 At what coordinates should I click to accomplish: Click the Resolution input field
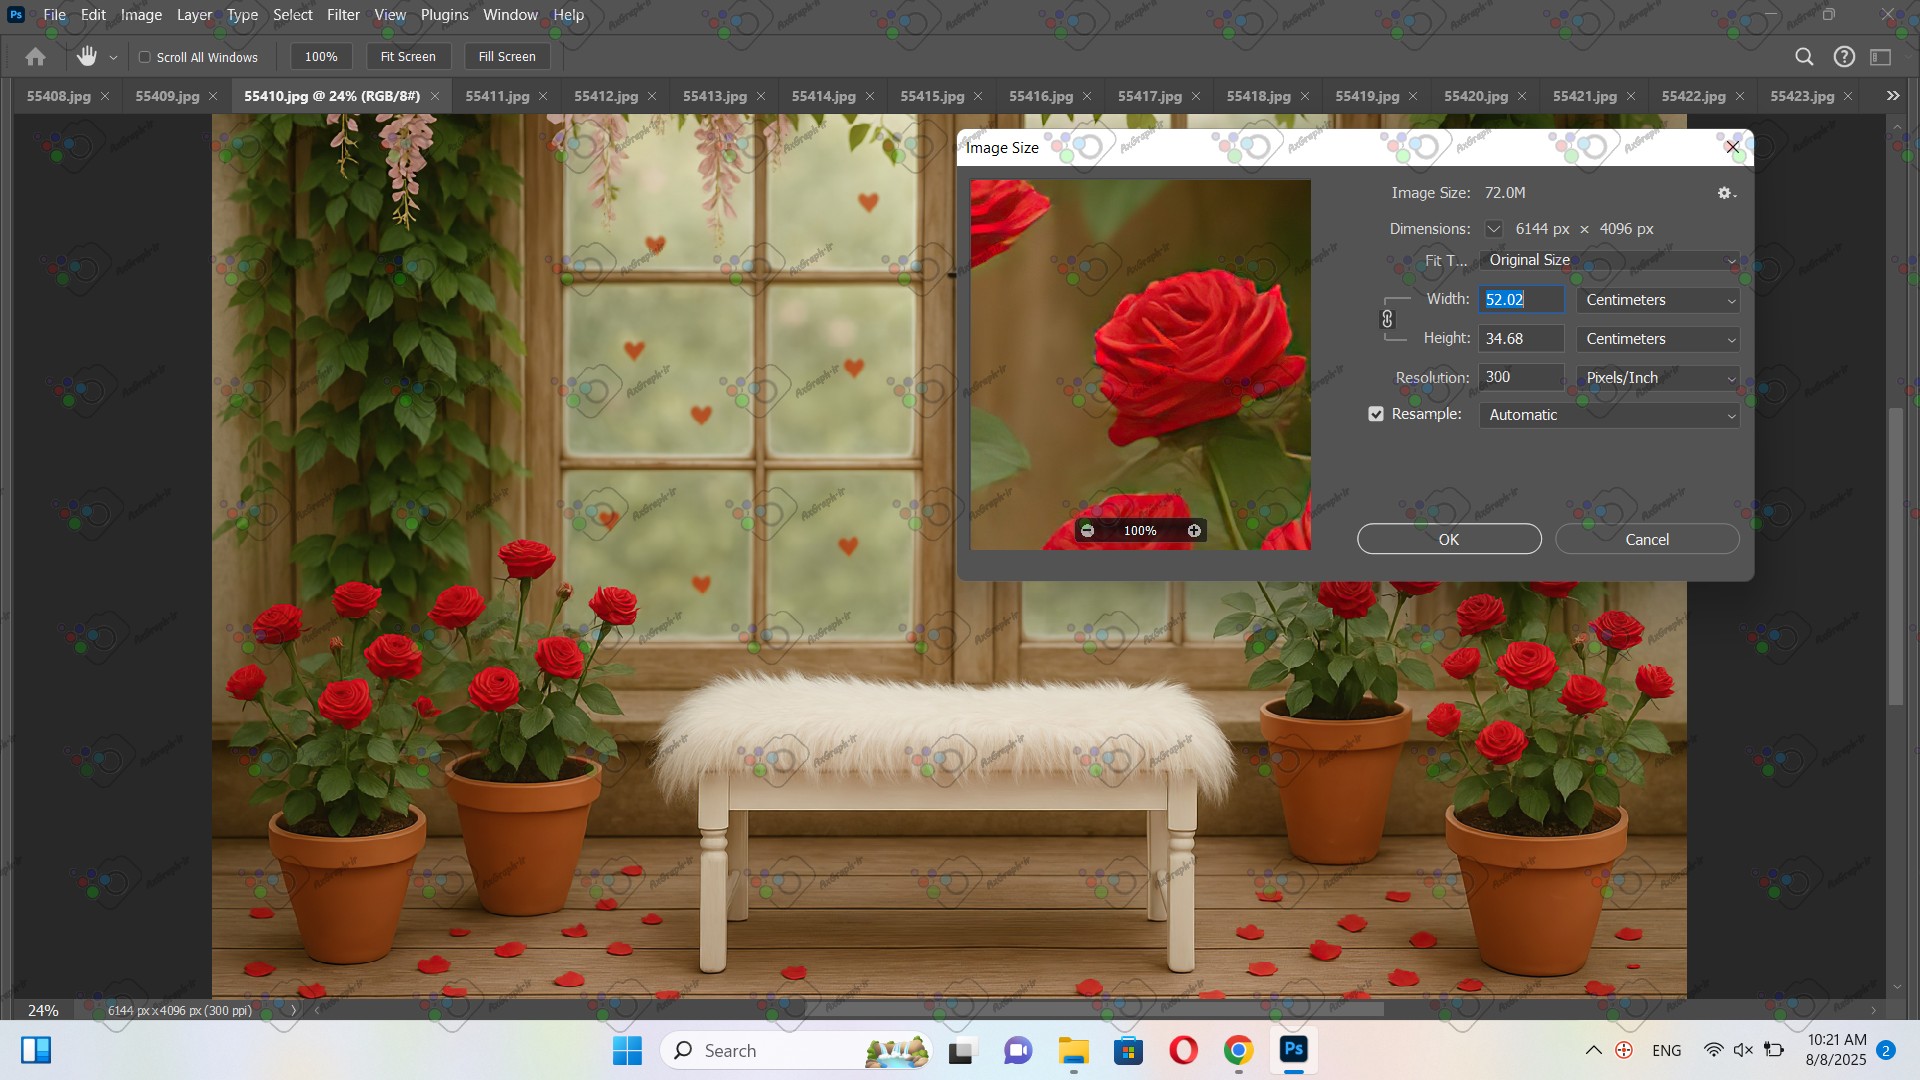tap(1520, 377)
